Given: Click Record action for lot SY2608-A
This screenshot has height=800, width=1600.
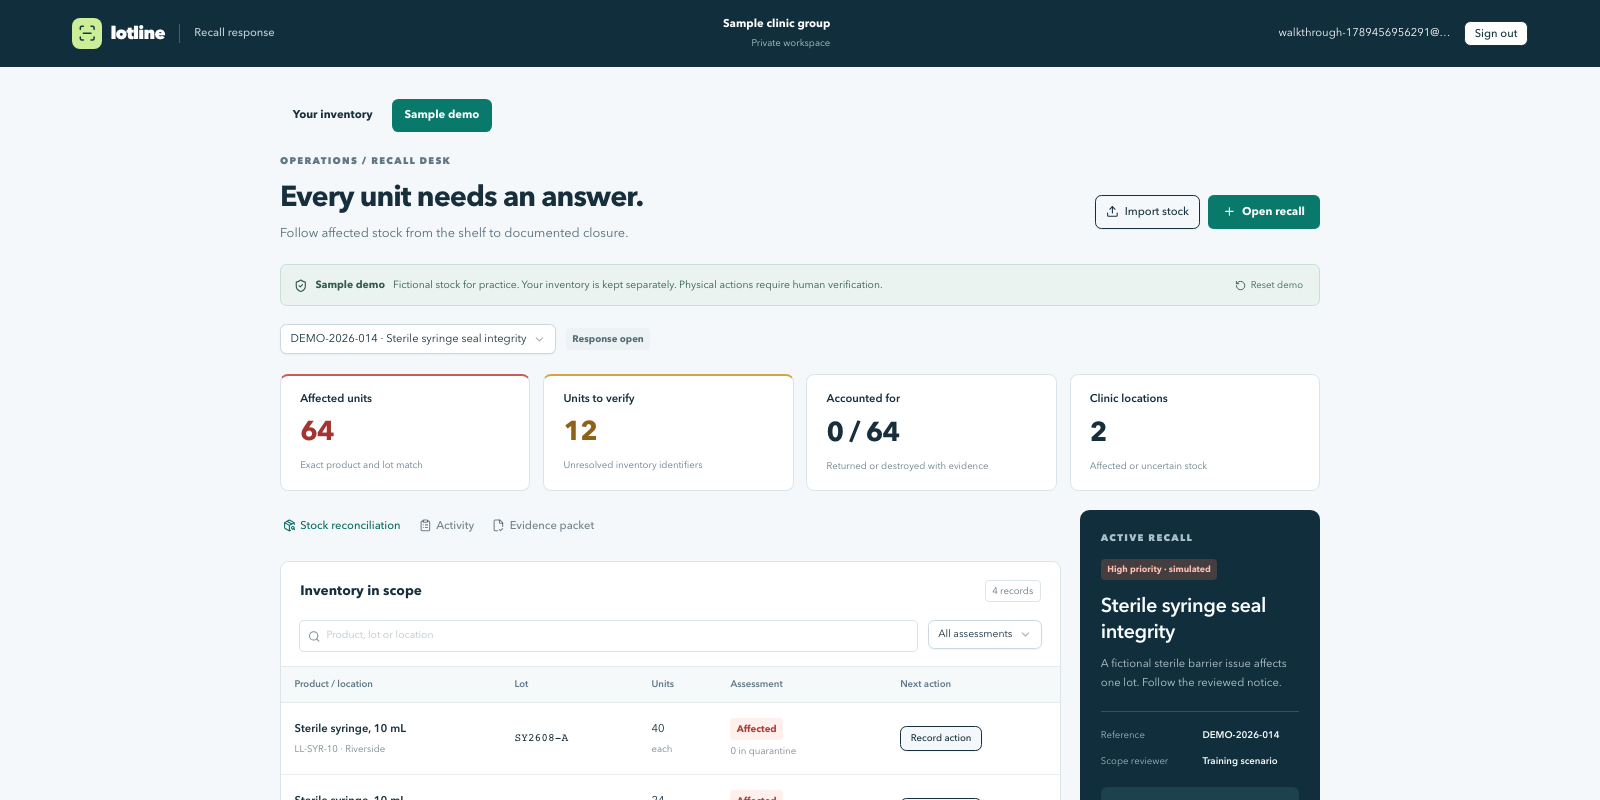Looking at the screenshot, I should tap(941, 738).
